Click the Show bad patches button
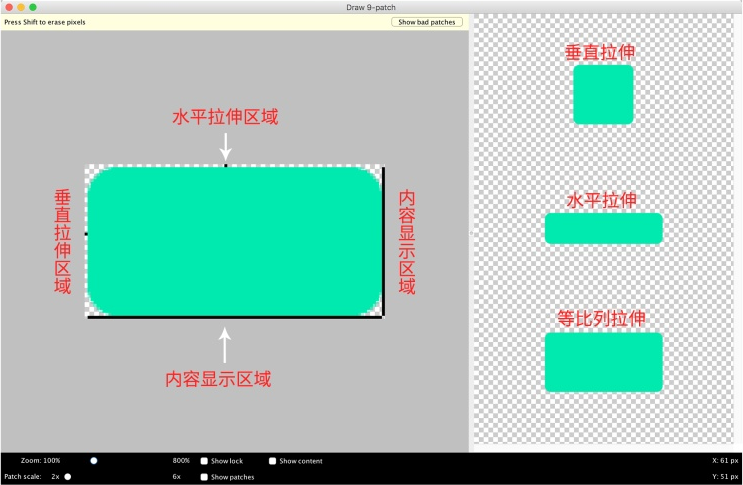743x485 pixels. [427, 21]
